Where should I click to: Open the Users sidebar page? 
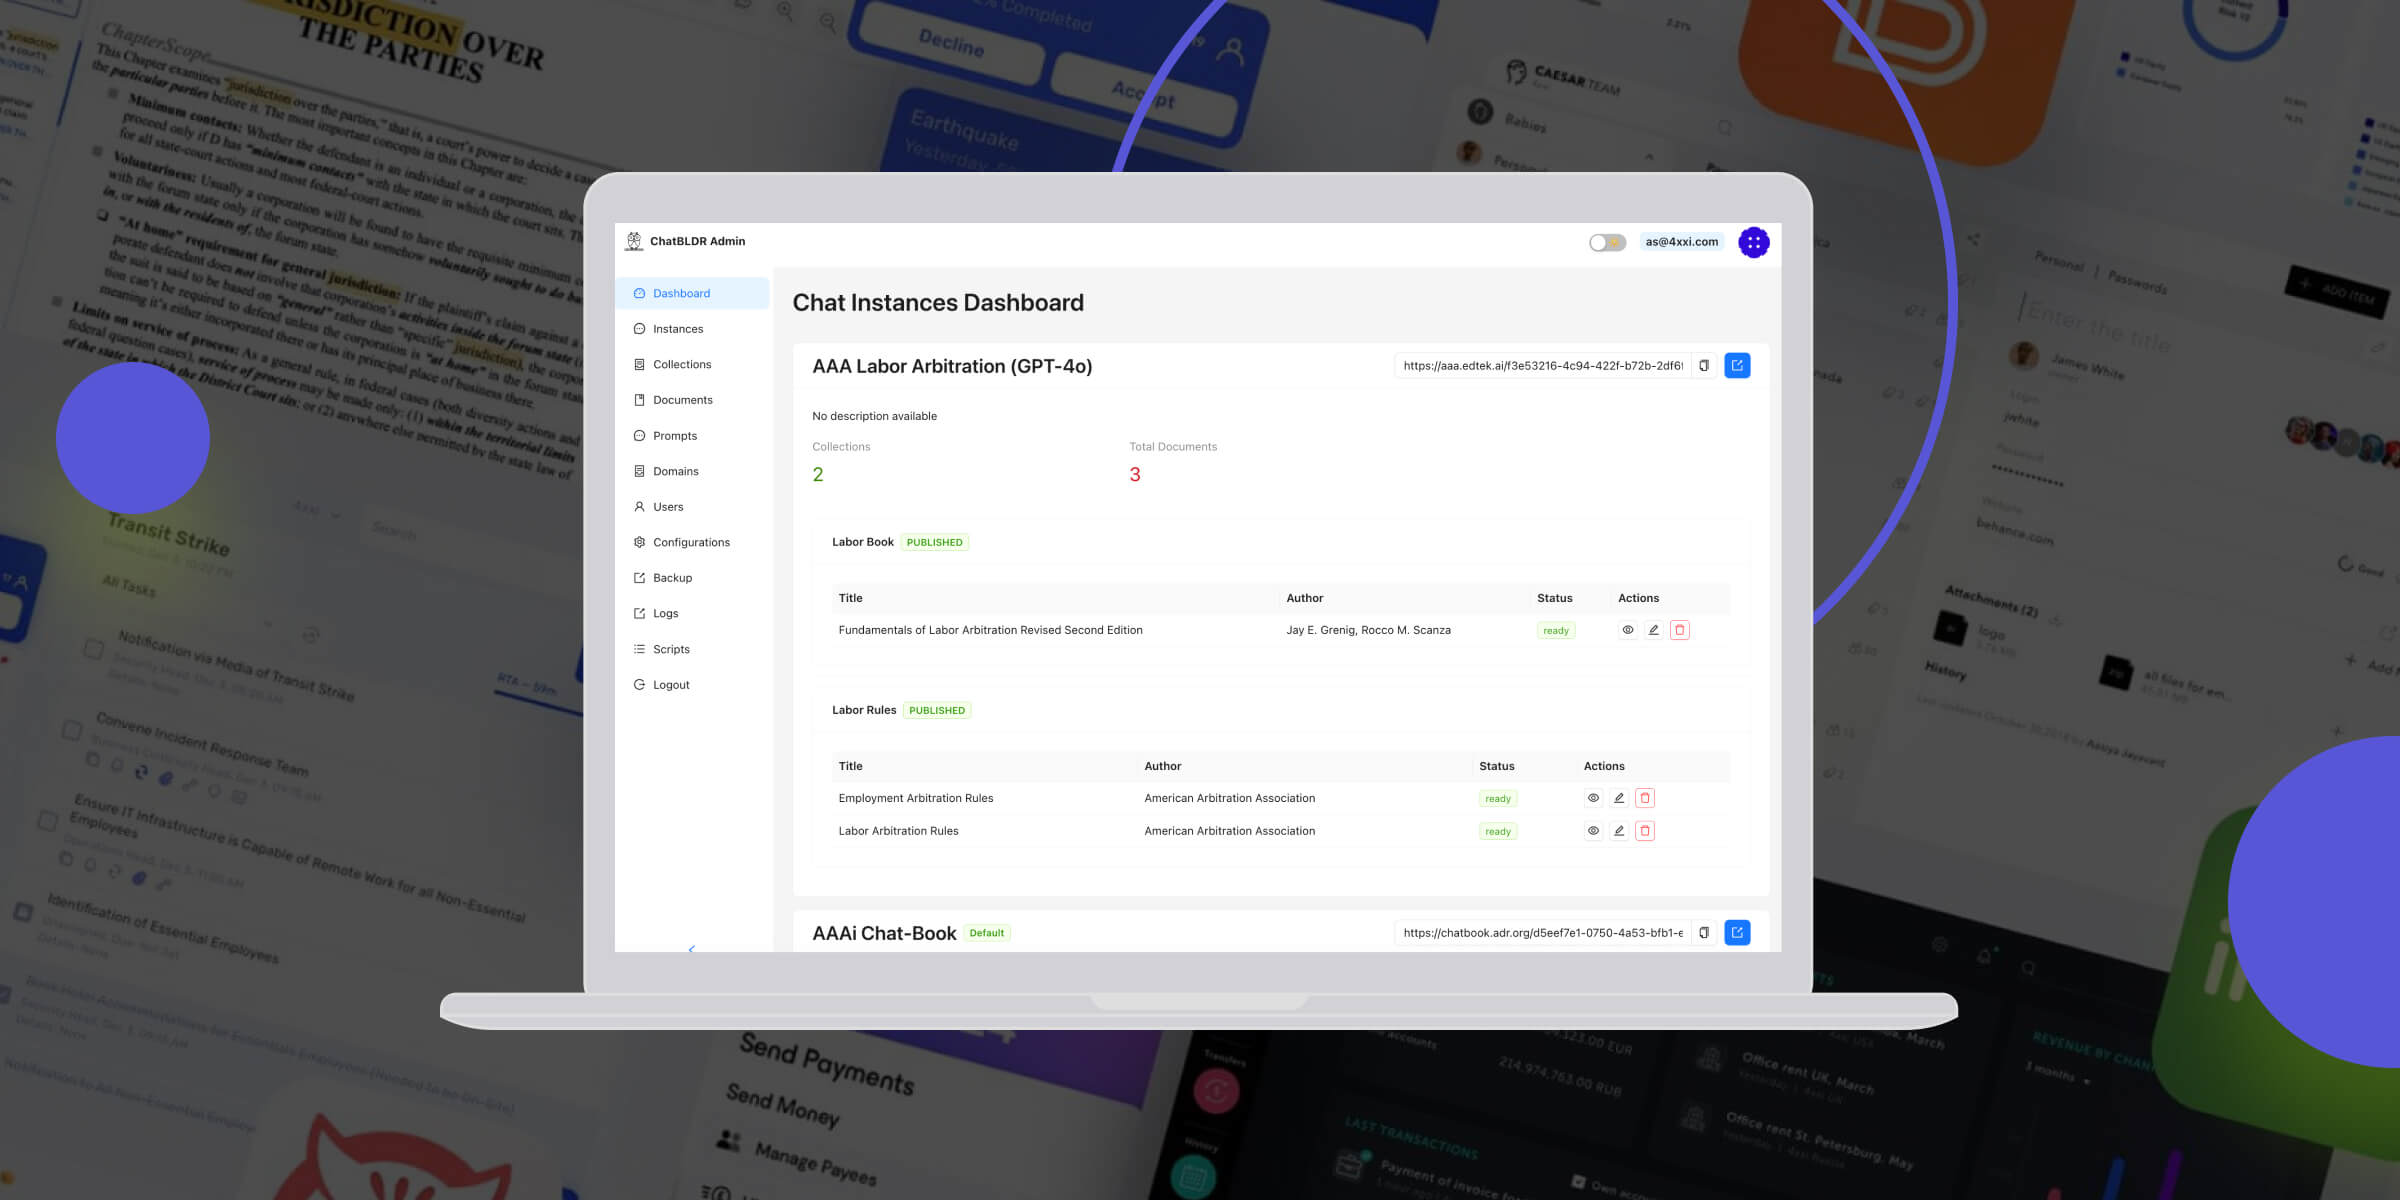(x=692, y=507)
